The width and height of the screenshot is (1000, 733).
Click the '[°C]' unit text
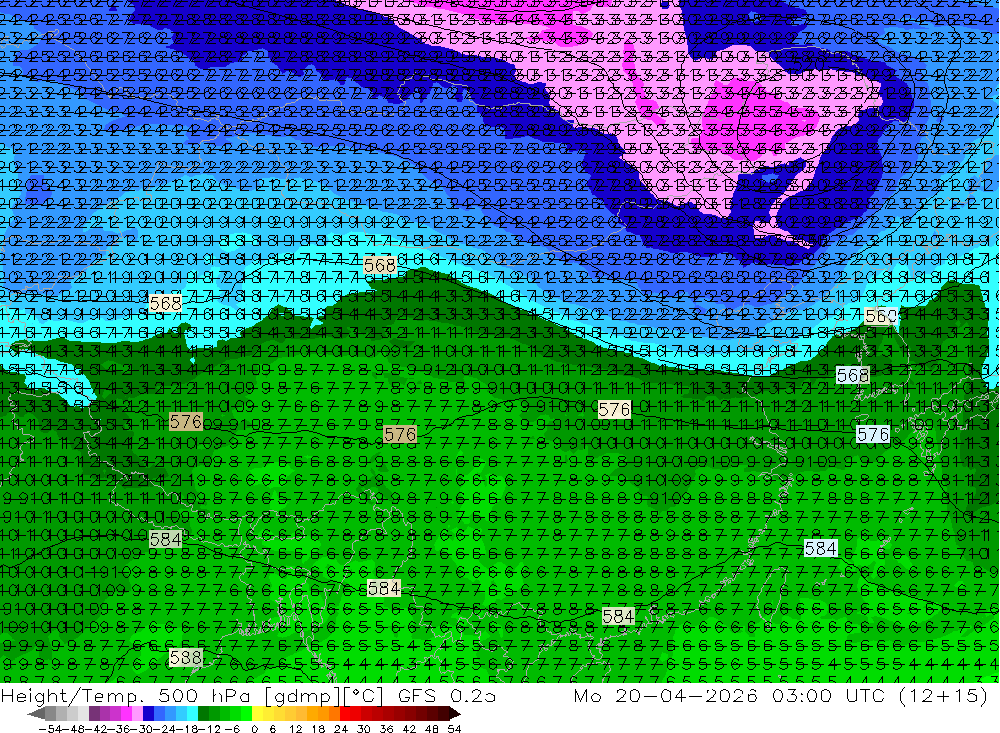[x=363, y=696]
